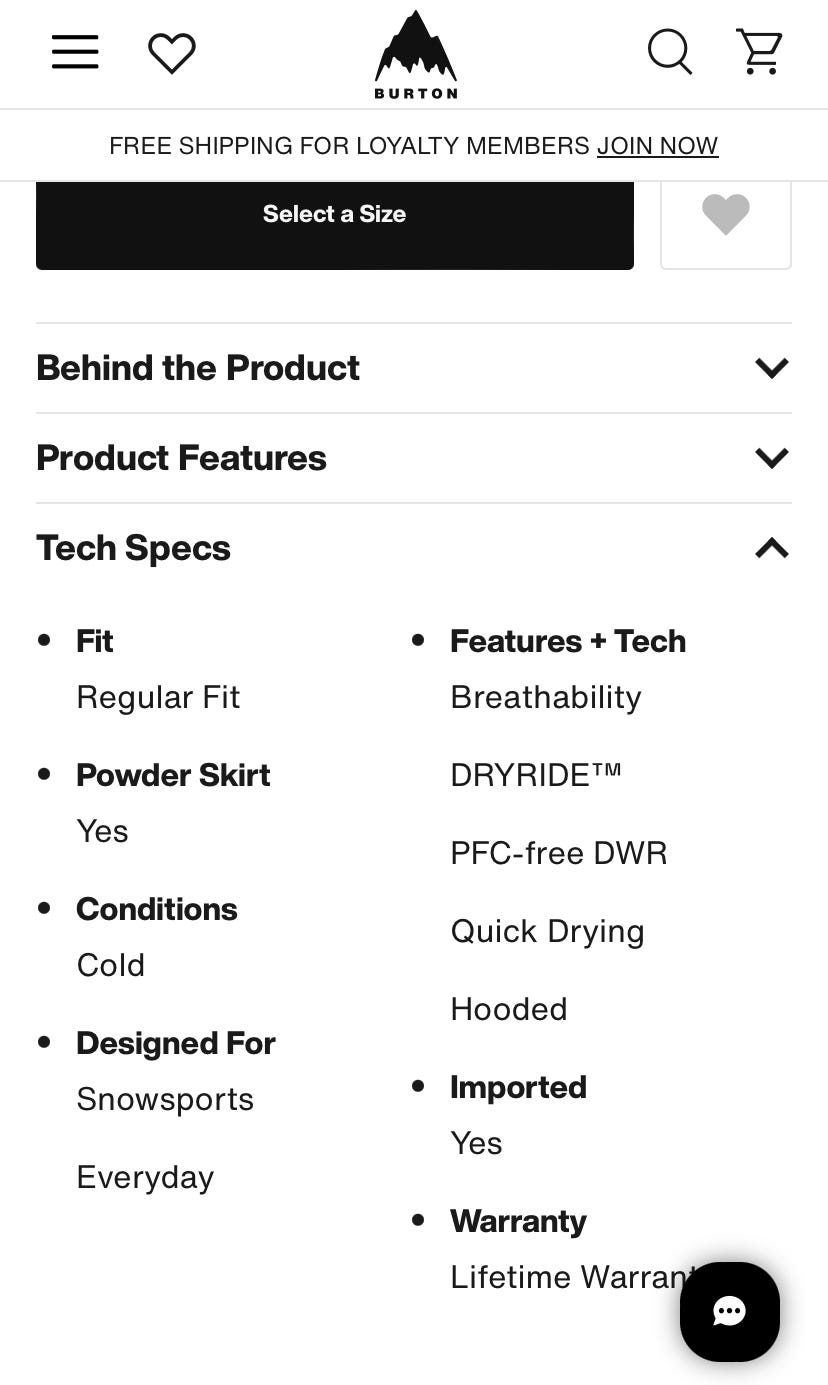
Task: Follow the JOIN NOW link
Action: click(657, 146)
